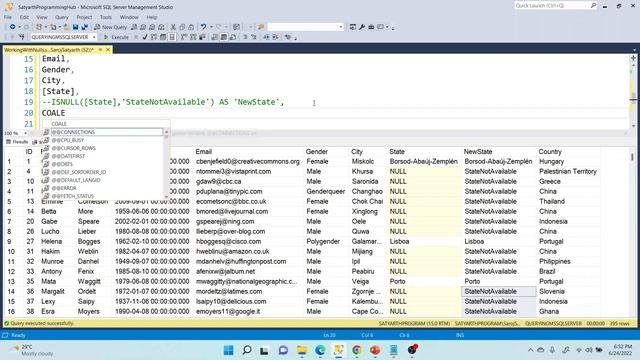This screenshot has height=360, width=640.
Task: Click the Comment out selected lines icon
Action: 245,37
